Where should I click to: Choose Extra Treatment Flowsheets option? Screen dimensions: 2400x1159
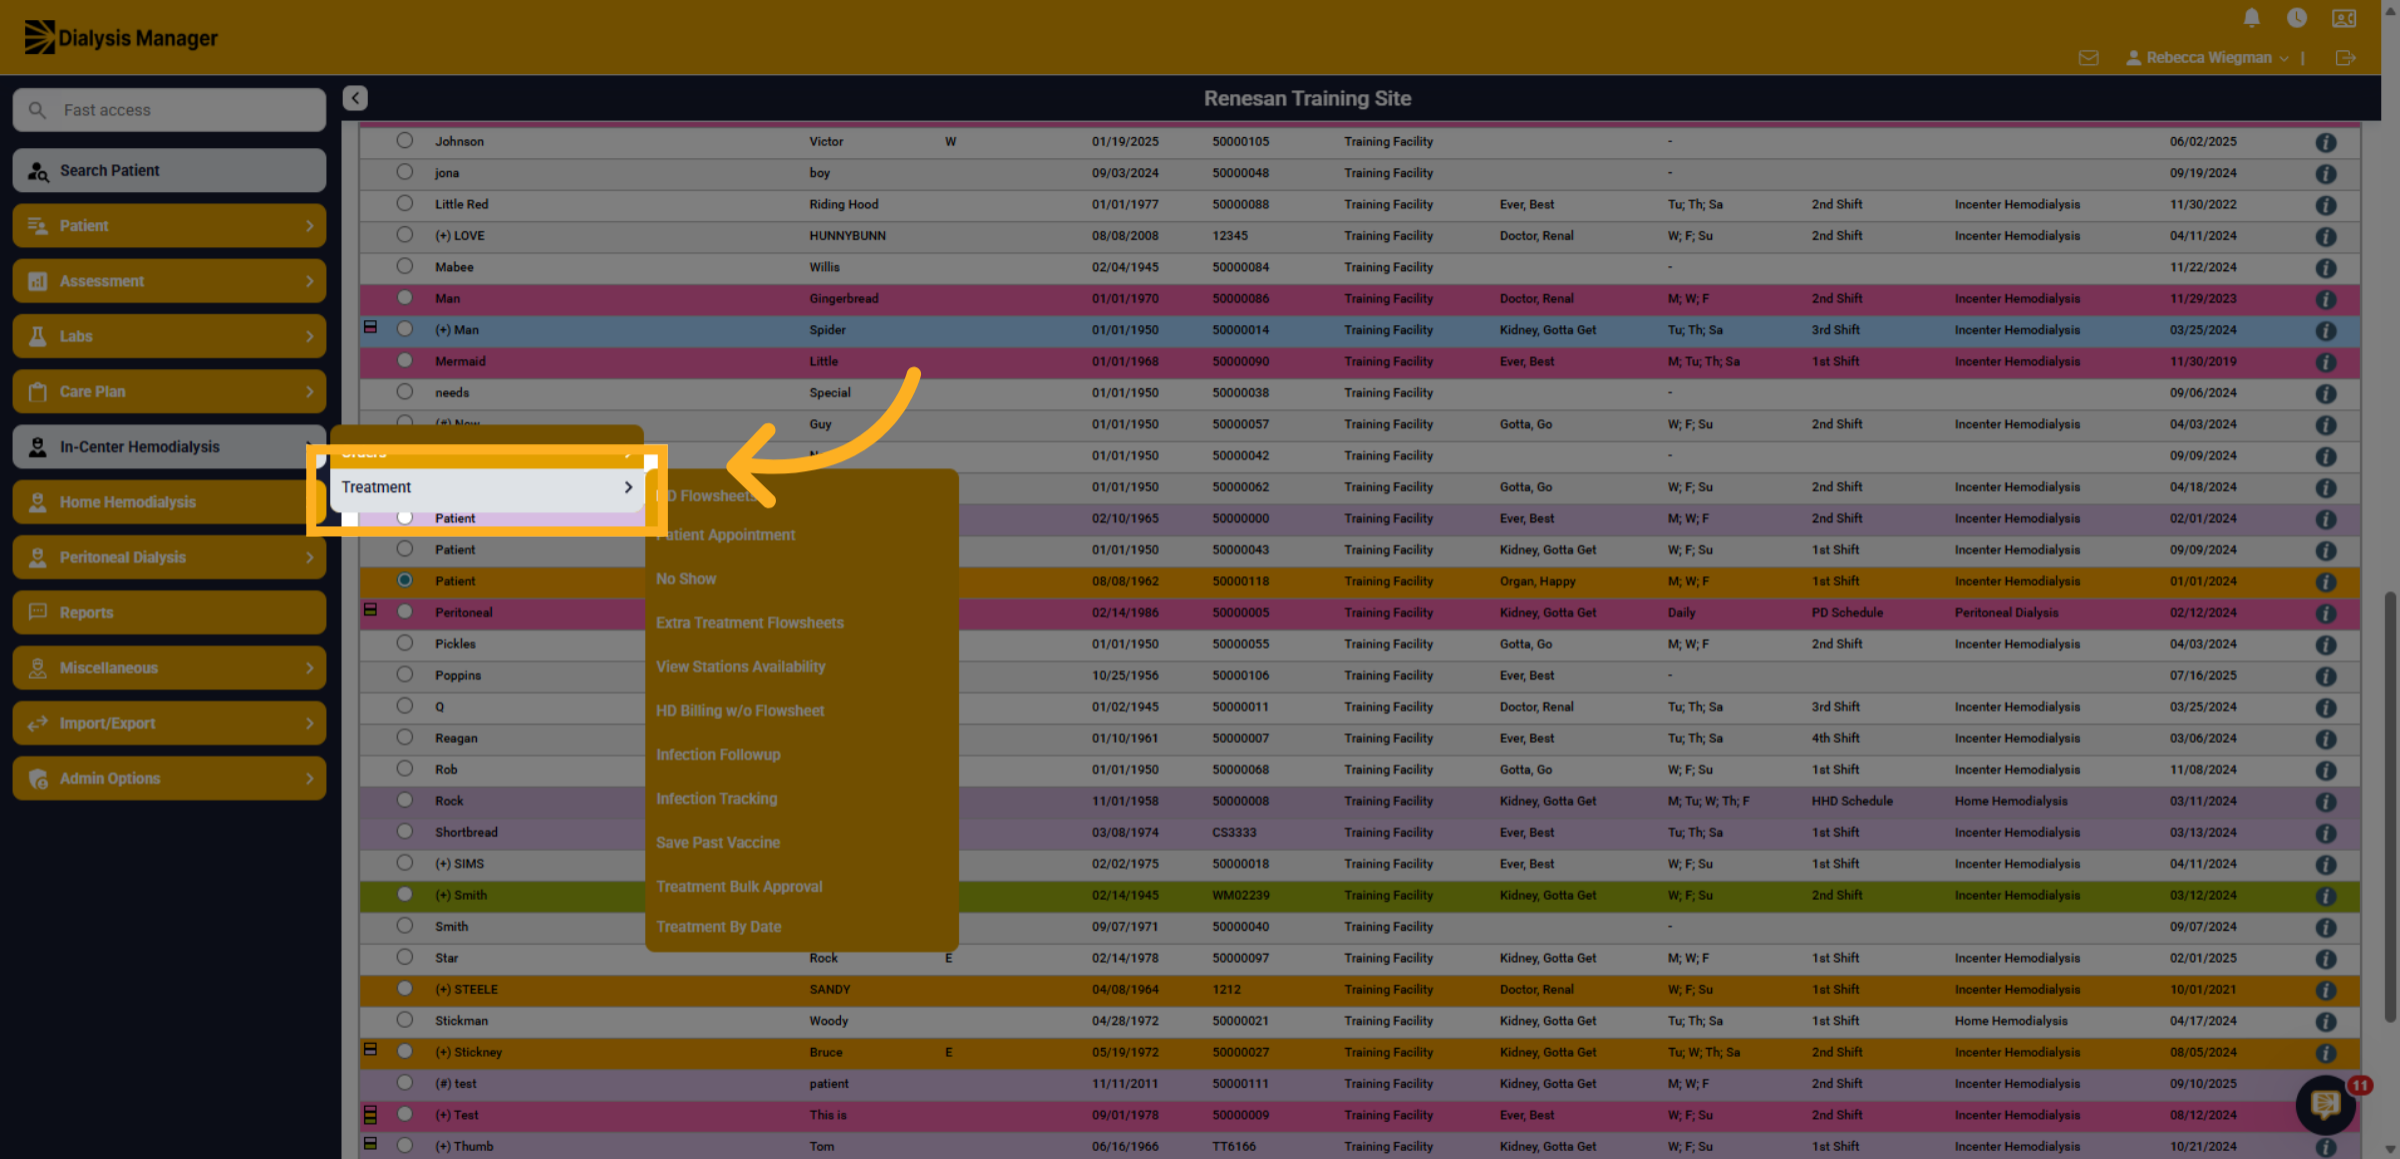[x=750, y=623]
